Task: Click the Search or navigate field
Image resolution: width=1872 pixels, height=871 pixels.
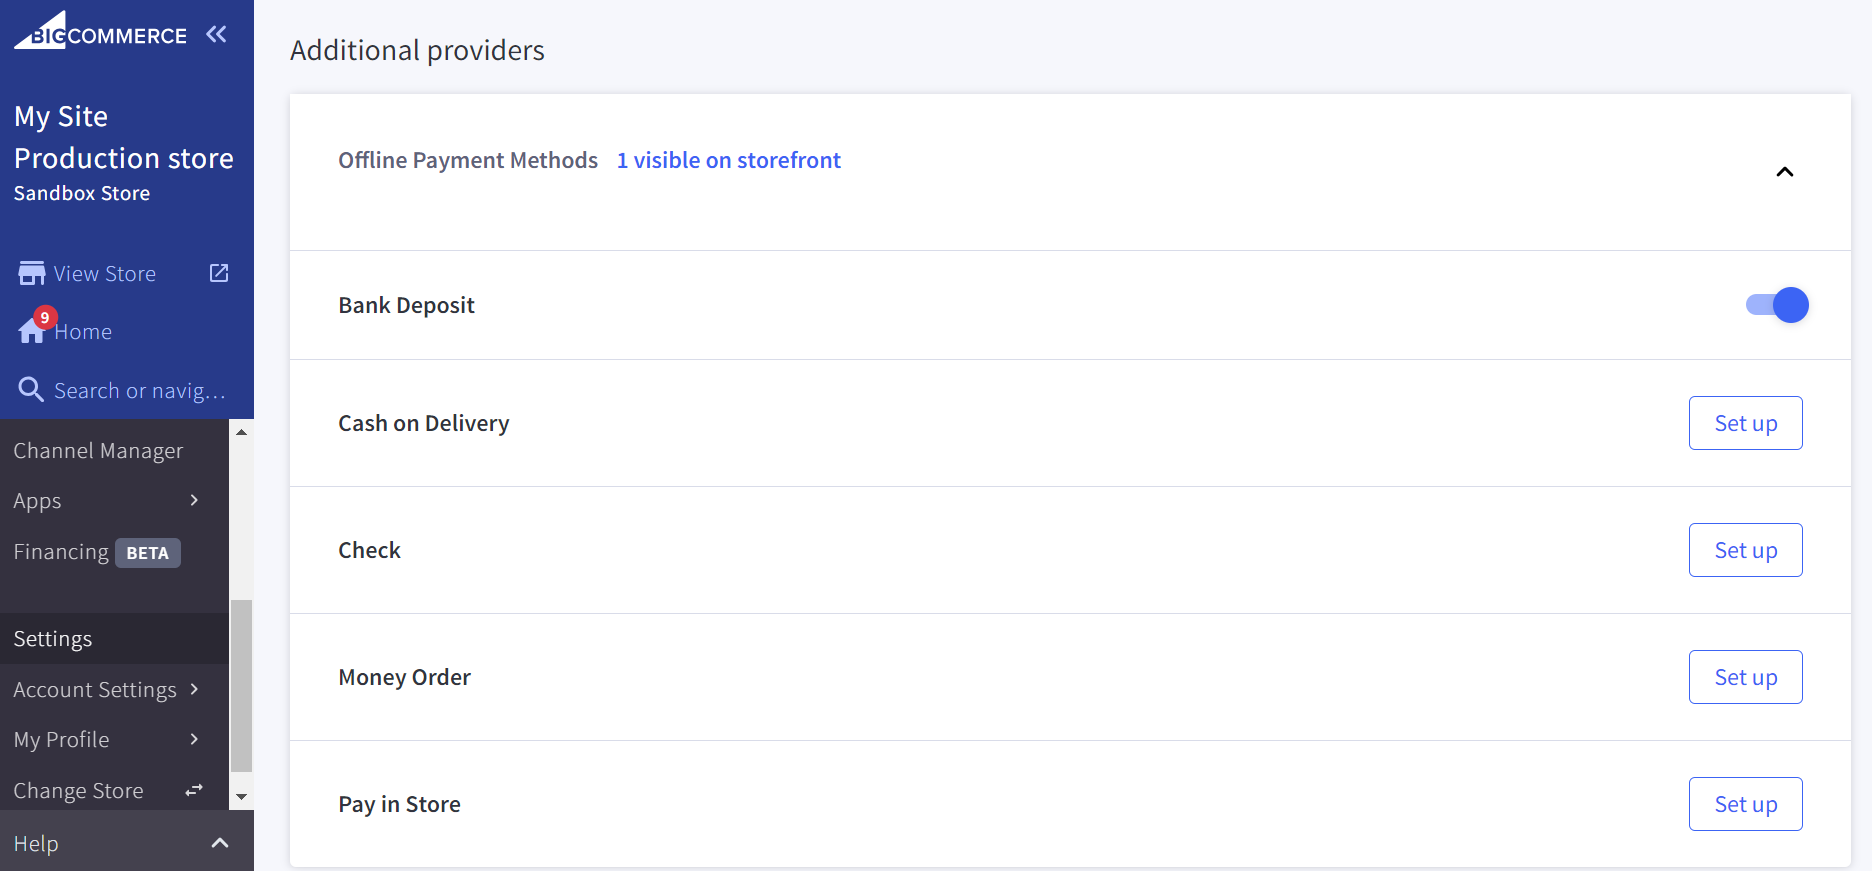Action: [140, 391]
